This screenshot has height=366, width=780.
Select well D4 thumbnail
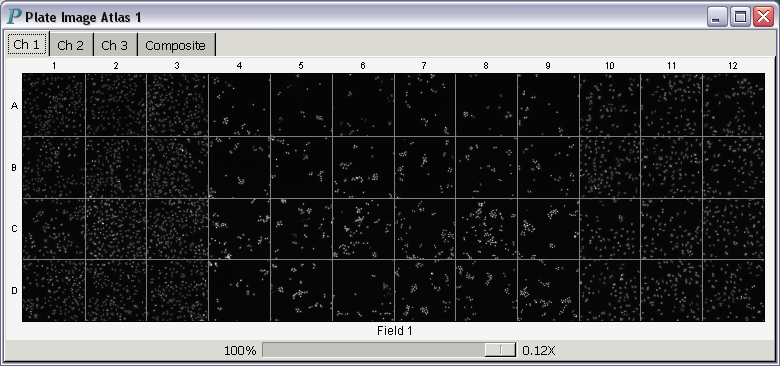239,290
